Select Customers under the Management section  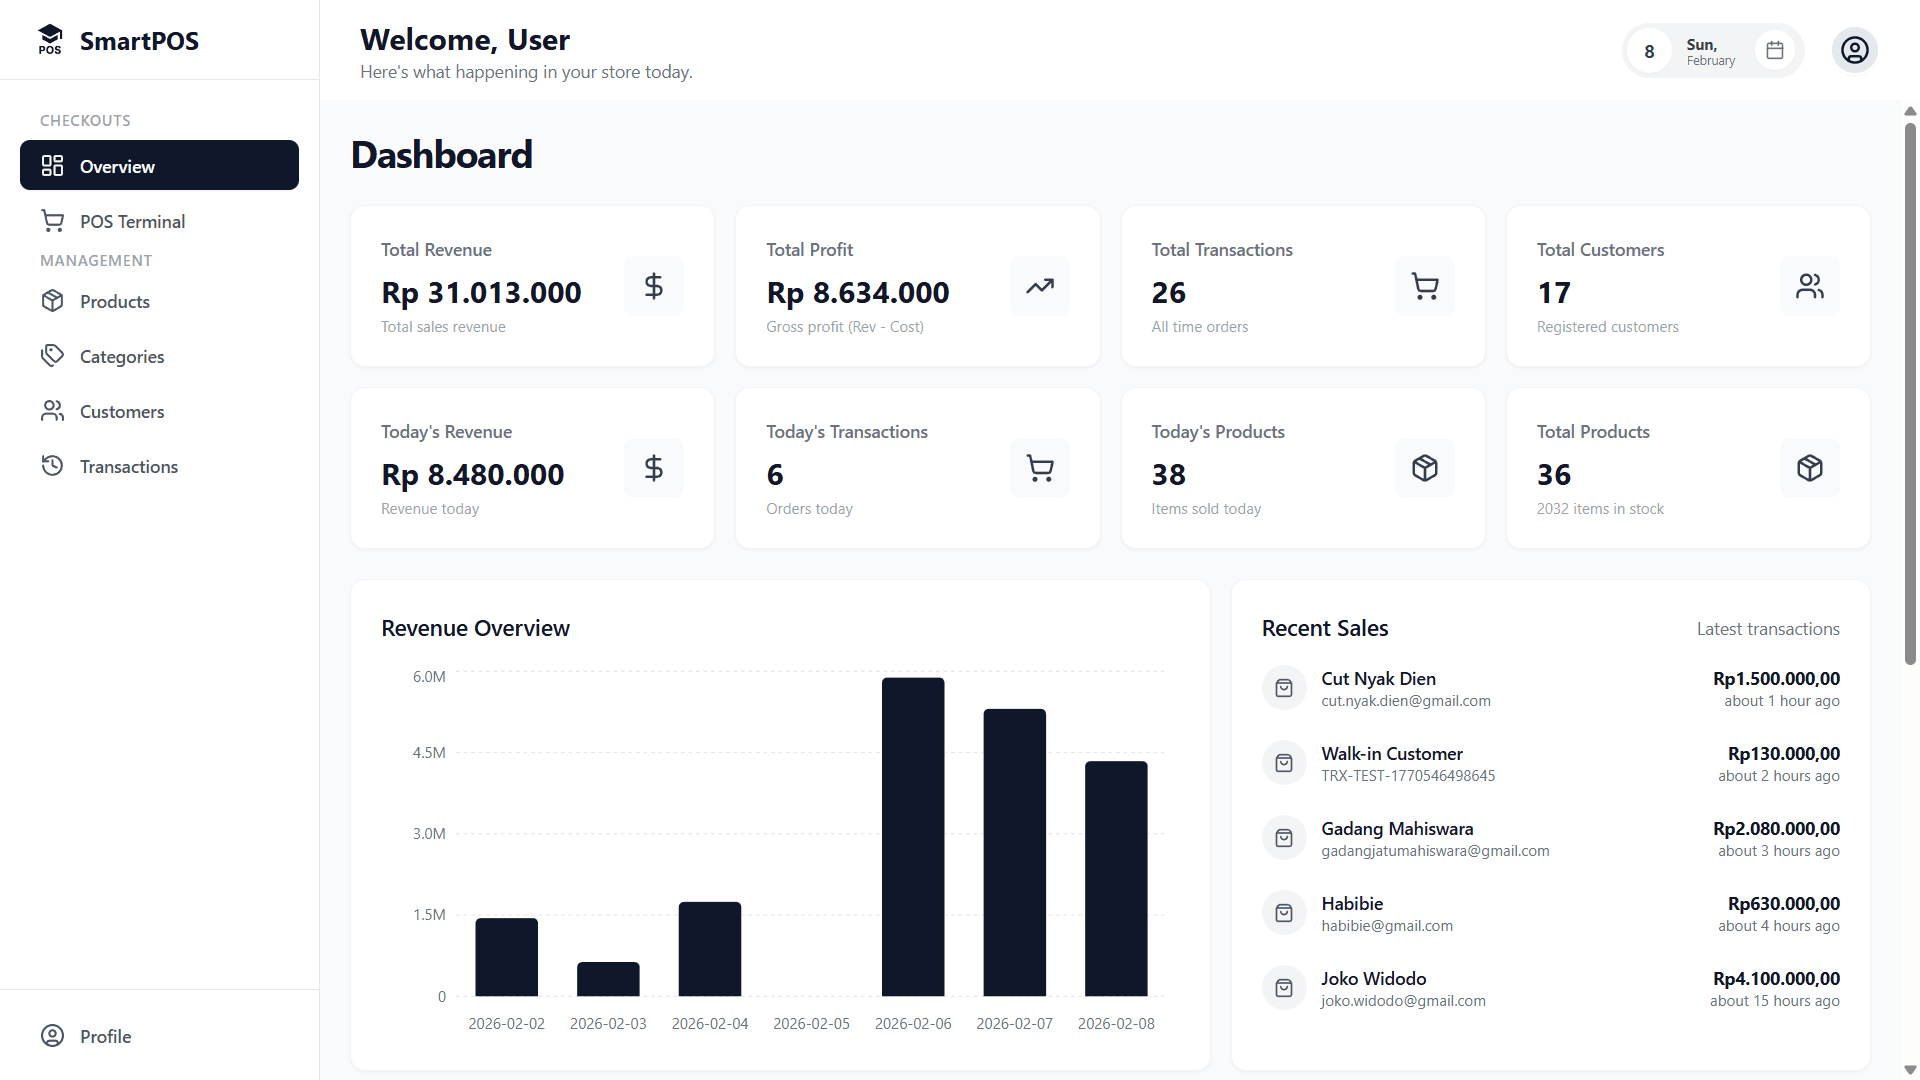[x=121, y=411]
